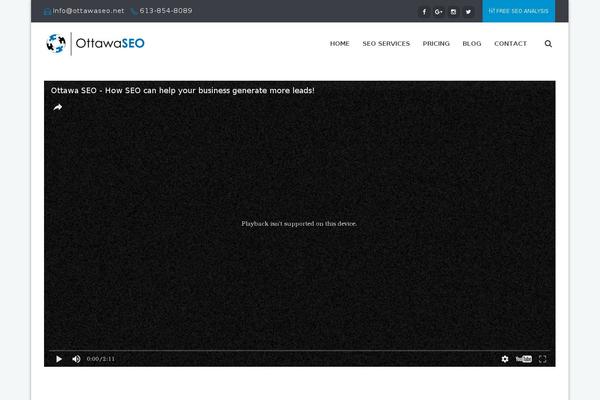Viewport: 600px width, 400px height.
Task: Open the PRICING page
Action: [x=436, y=44]
